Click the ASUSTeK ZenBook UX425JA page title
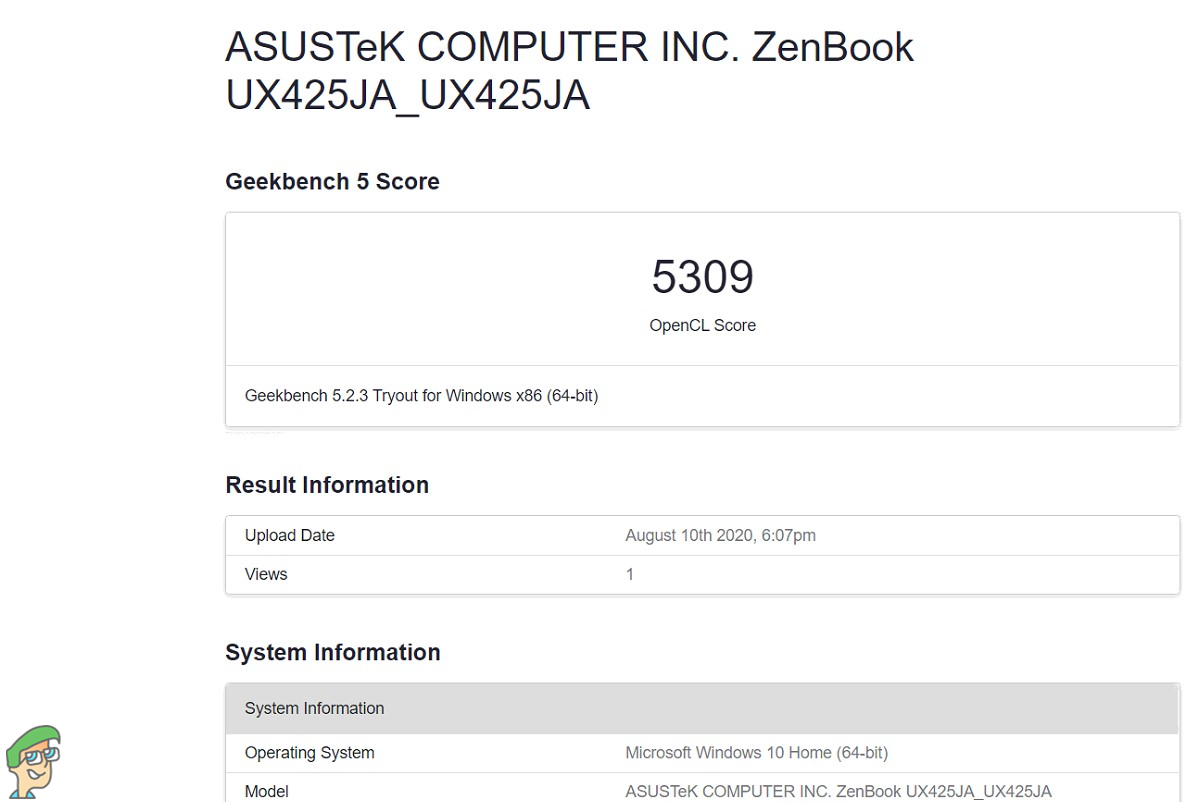The image size is (1191, 802). (x=569, y=71)
